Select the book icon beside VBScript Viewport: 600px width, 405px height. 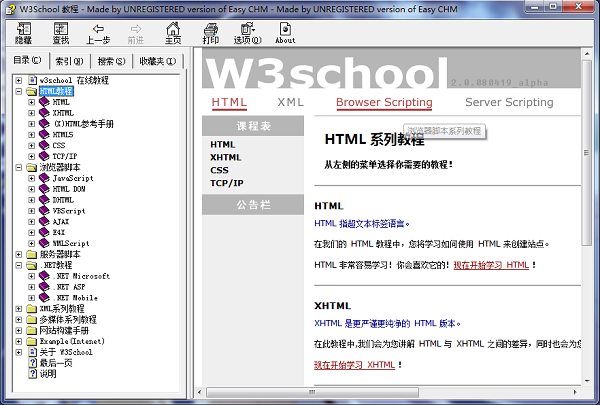point(44,211)
